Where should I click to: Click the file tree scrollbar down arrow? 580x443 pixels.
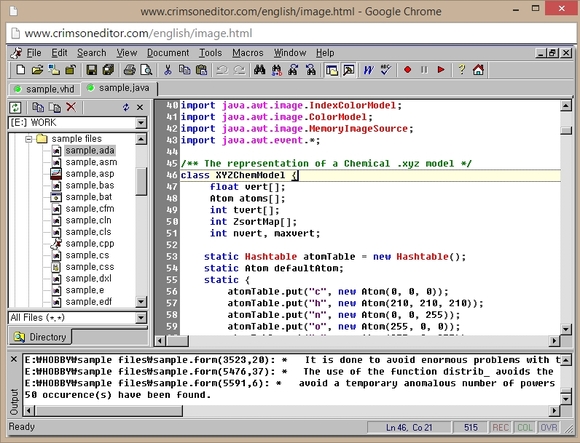141,301
